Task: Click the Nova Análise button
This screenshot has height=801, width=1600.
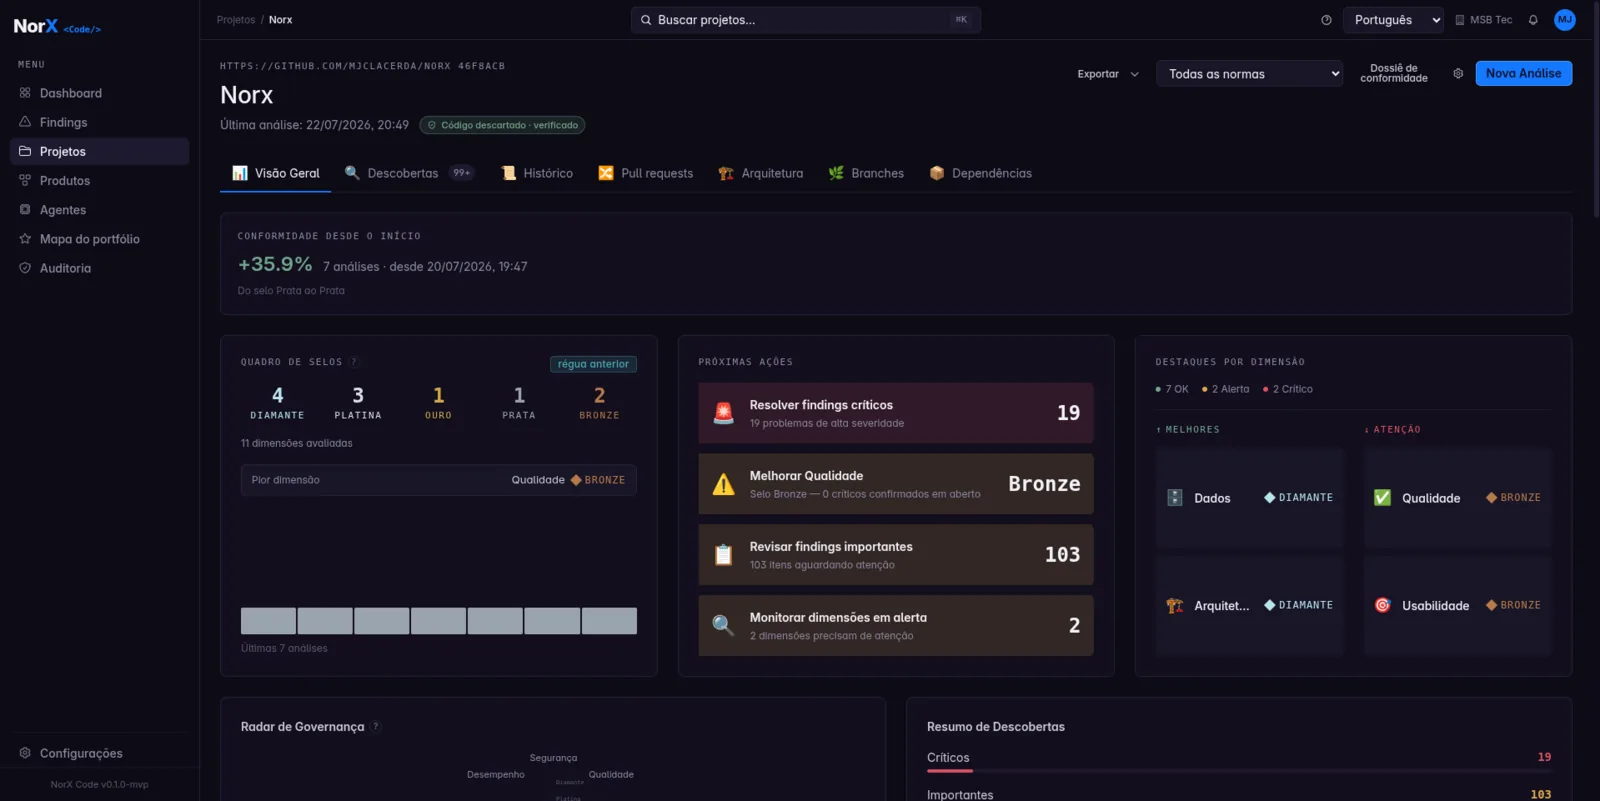Action: (1523, 73)
